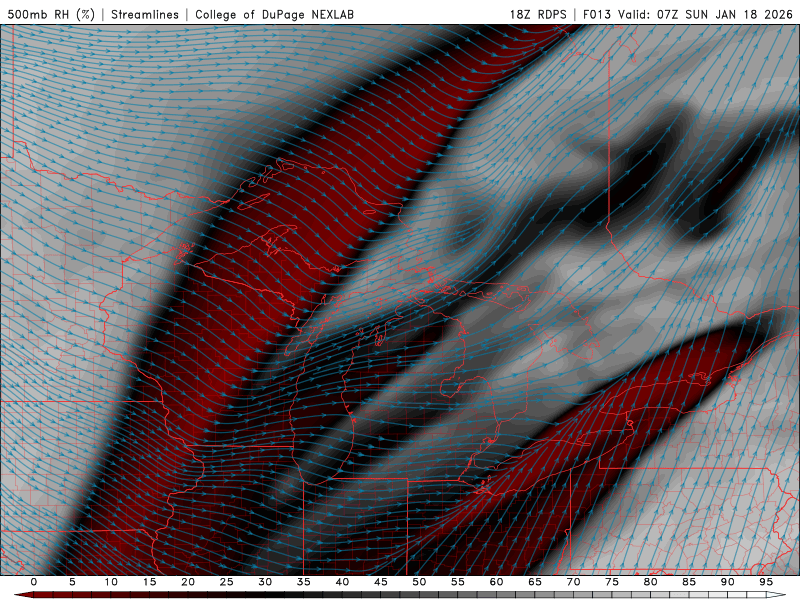The width and height of the screenshot is (800, 600).
Task: Click the '15' colorbar label
Action: coord(149,582)
